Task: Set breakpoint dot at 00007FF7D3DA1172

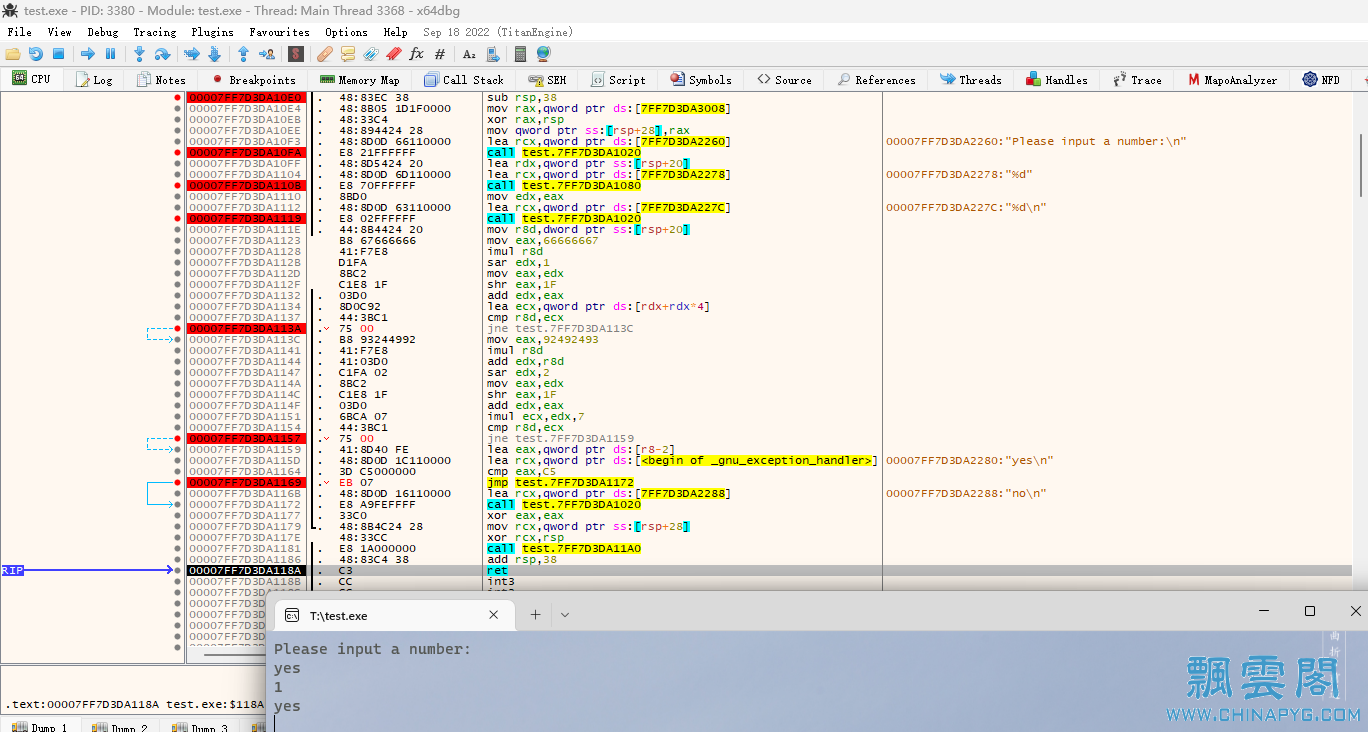Action: [x=178, y=504]
